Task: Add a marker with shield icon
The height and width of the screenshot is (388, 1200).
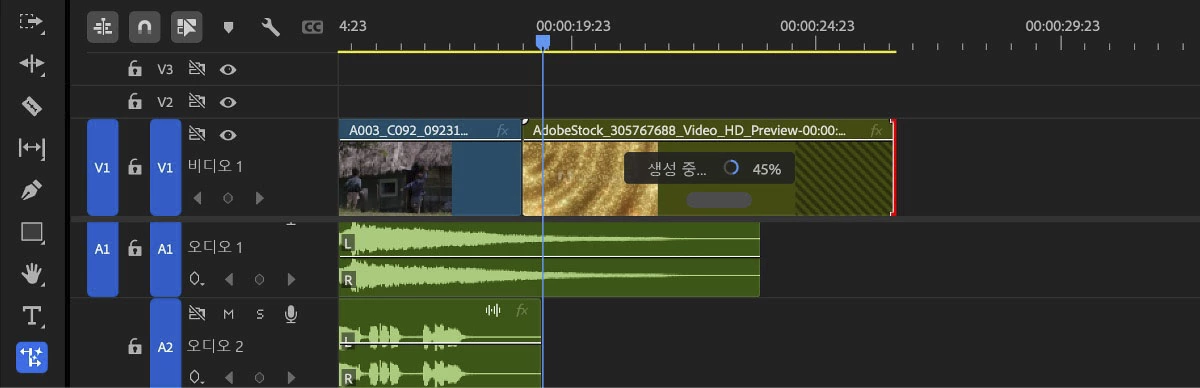Action: [228, 28]
